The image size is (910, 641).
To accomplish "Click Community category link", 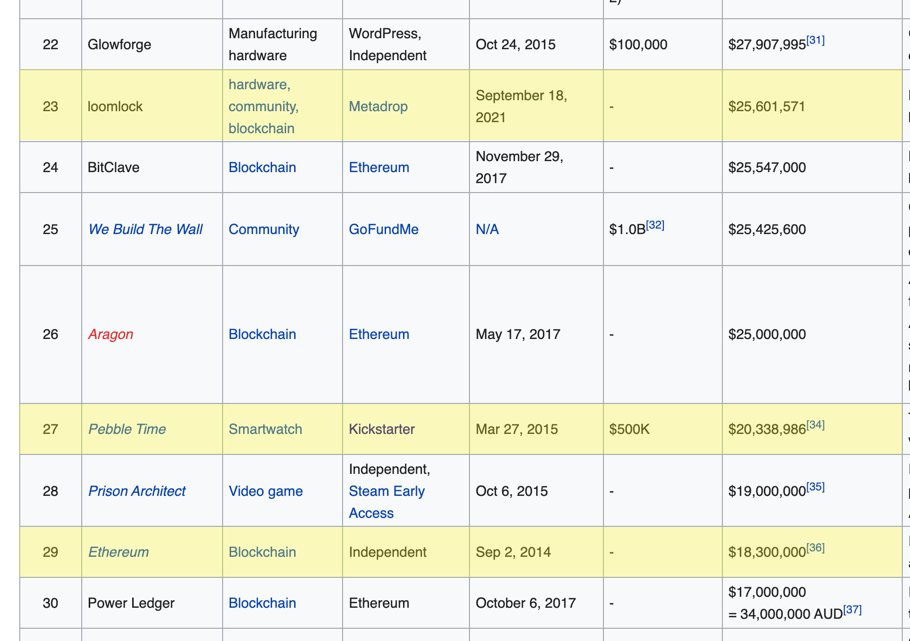I will click(264, 229).
